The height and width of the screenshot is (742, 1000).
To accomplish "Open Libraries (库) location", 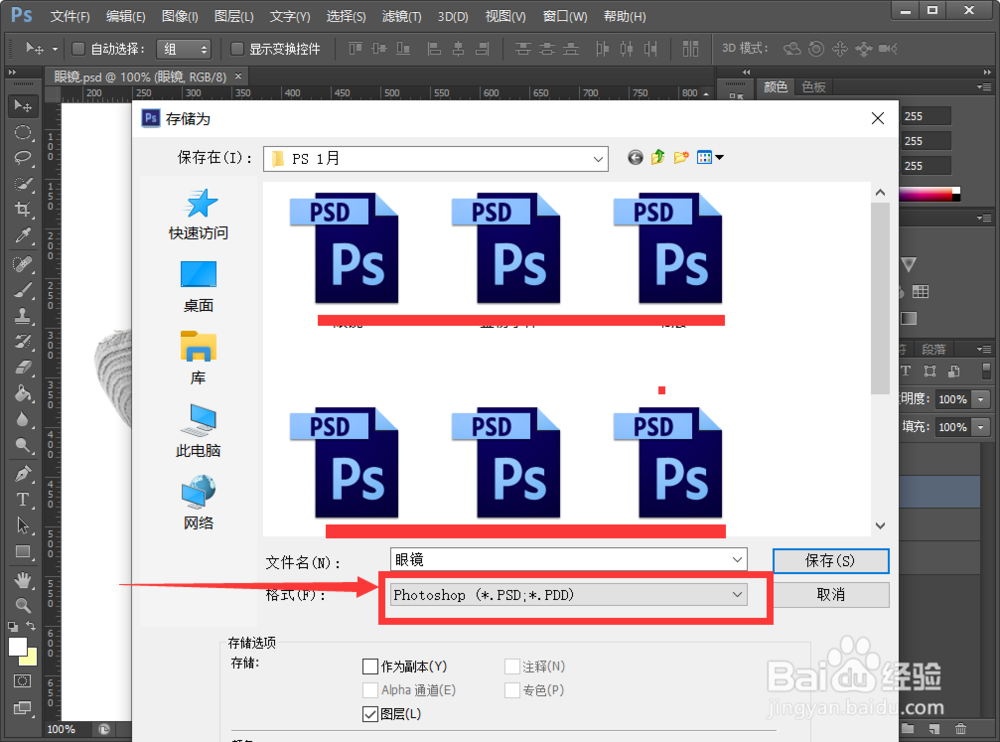I will [x=198, y=359].
